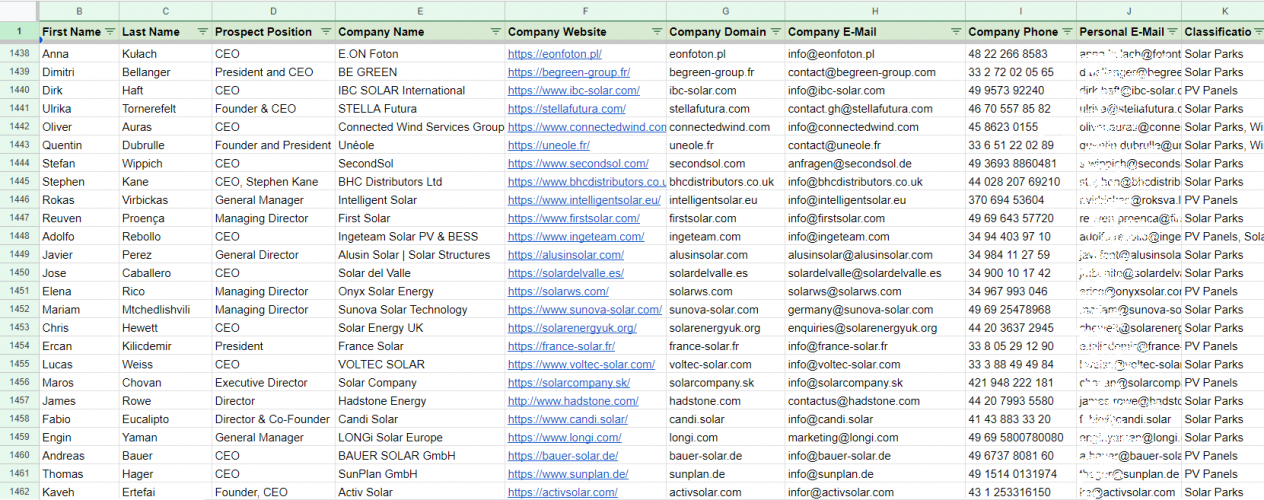
Task: Select column B header
Action: tap(79, 11)
